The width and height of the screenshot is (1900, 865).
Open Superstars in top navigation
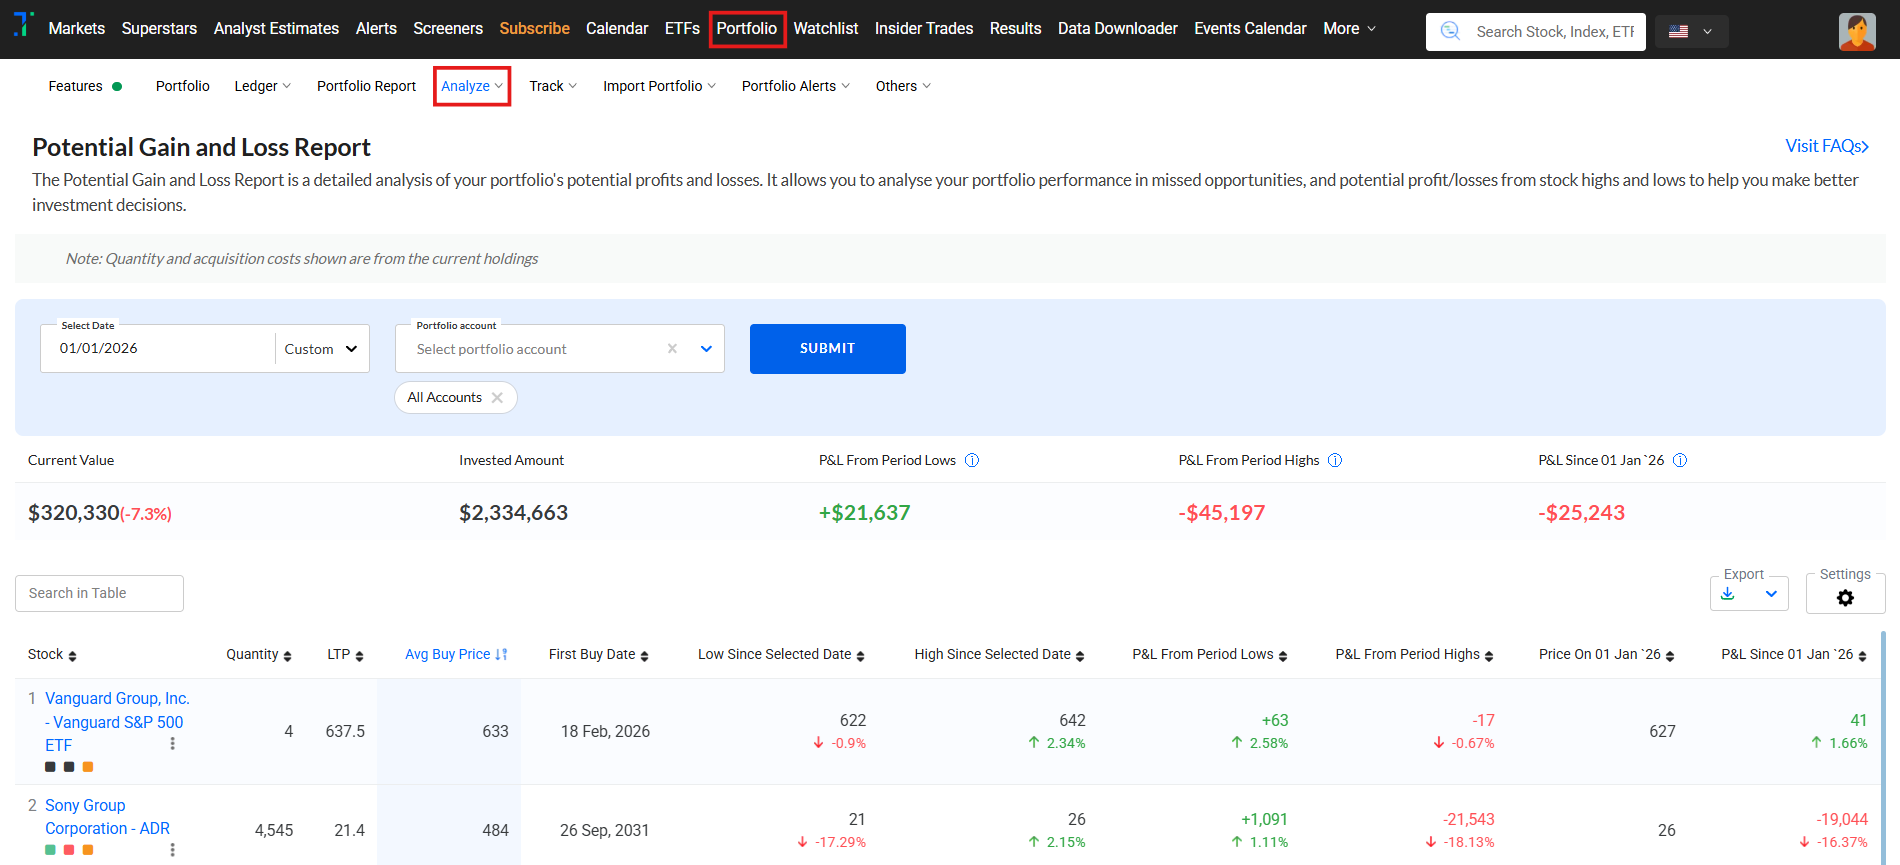click(159, 29)
